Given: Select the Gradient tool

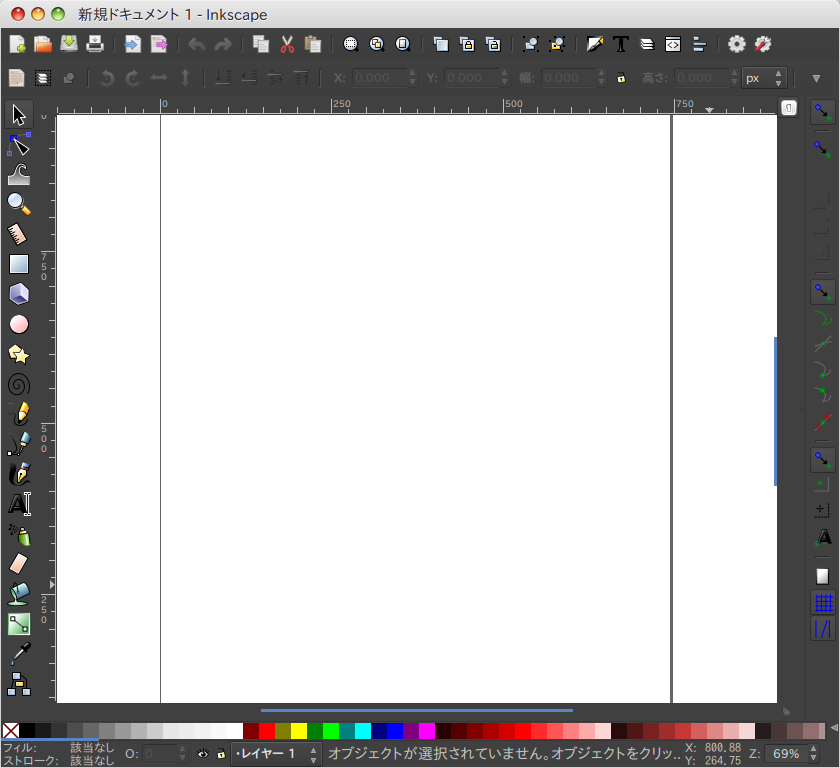Looking at the screenshot, I should (x=19, y=624).
